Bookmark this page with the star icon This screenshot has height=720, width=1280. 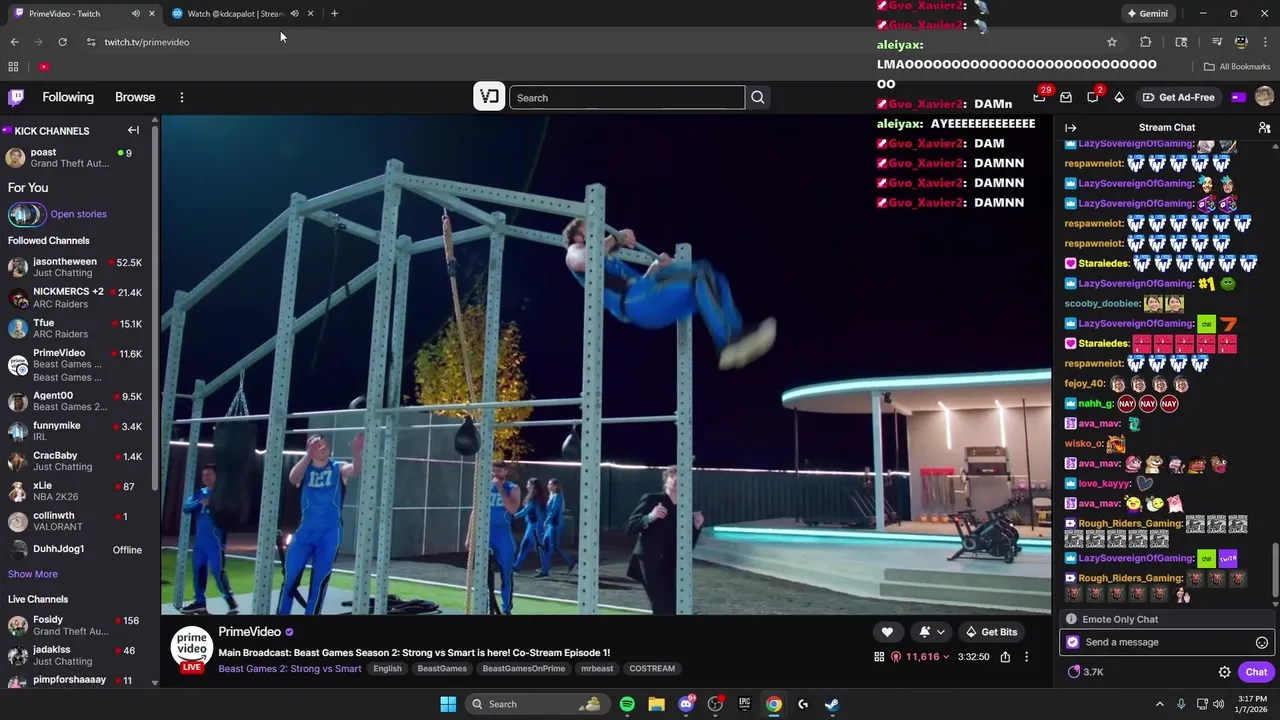tap(1111, 42)
